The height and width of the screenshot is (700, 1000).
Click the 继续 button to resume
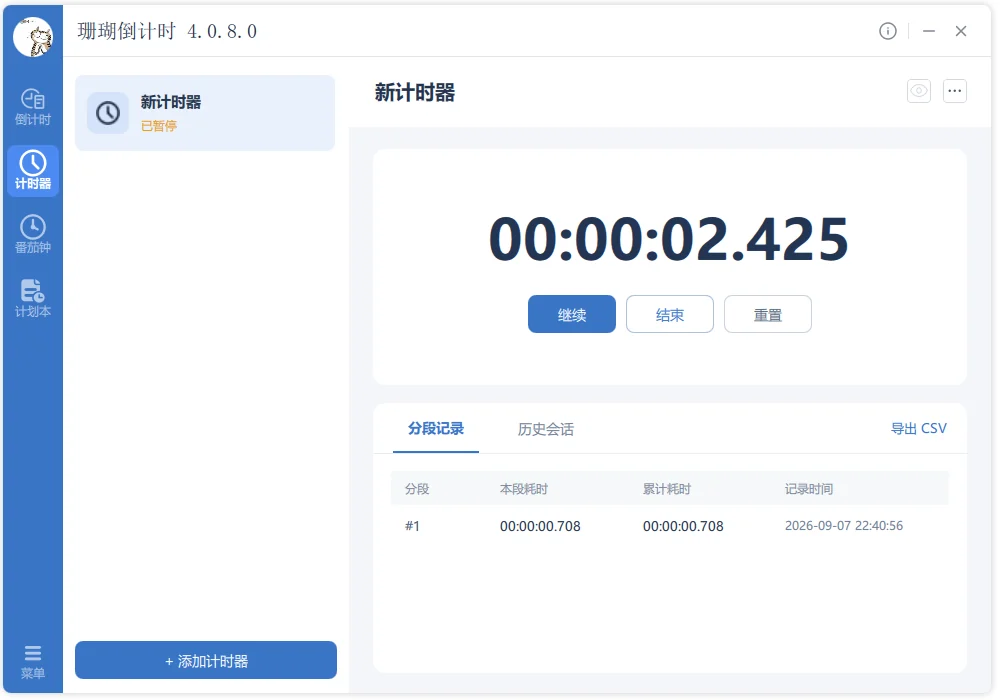click(x=571, y=314)
